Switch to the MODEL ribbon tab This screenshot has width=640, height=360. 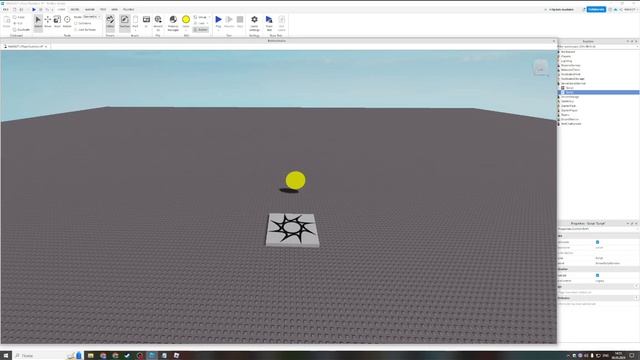pos(75,9)
